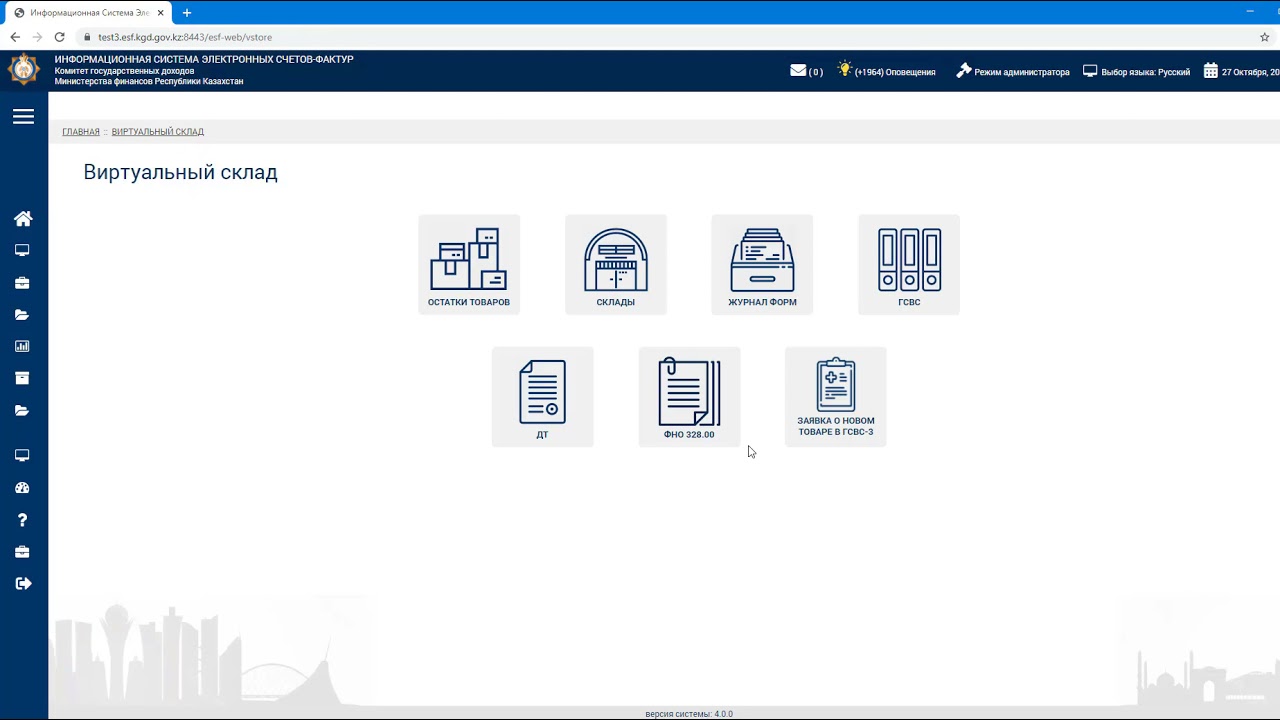Open the ДТ document tile
Viewport: 1280px width, 720px height.
pos(542,397)
